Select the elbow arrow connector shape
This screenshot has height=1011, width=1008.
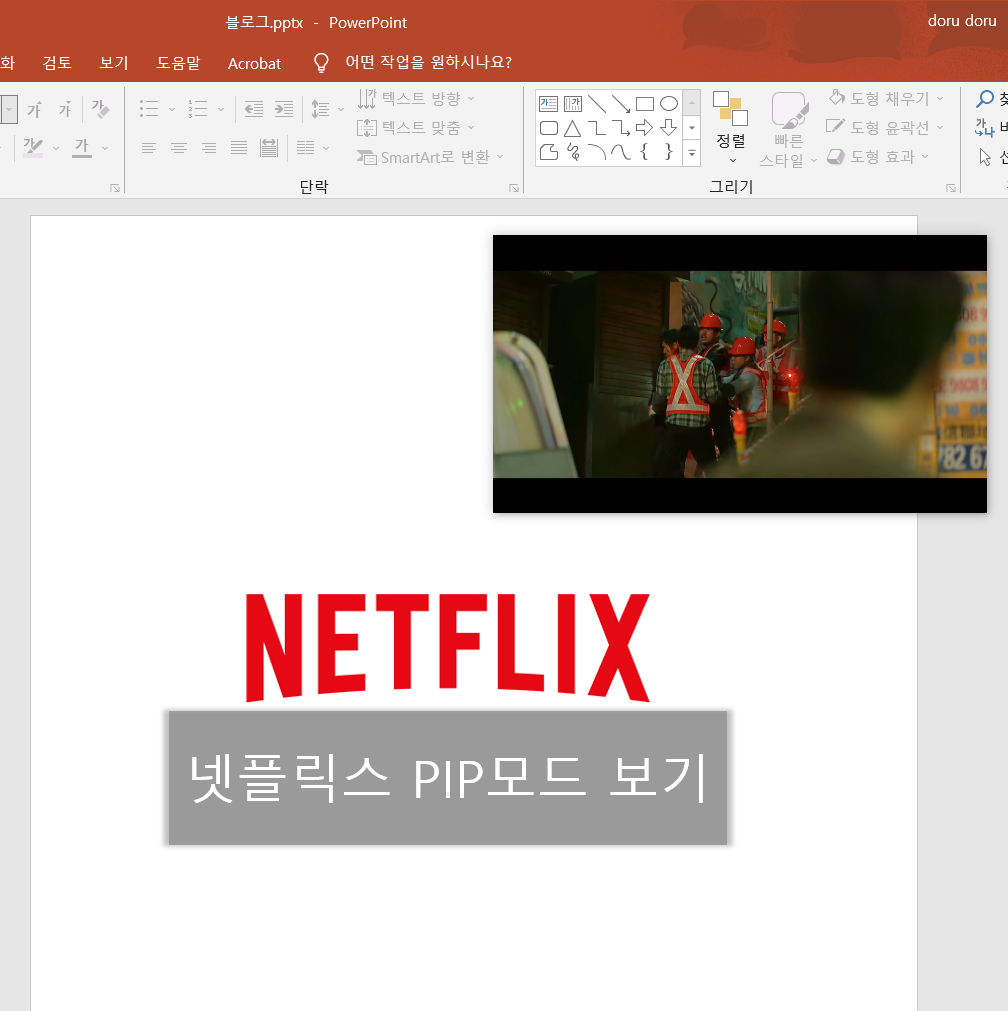coord(621,128)
